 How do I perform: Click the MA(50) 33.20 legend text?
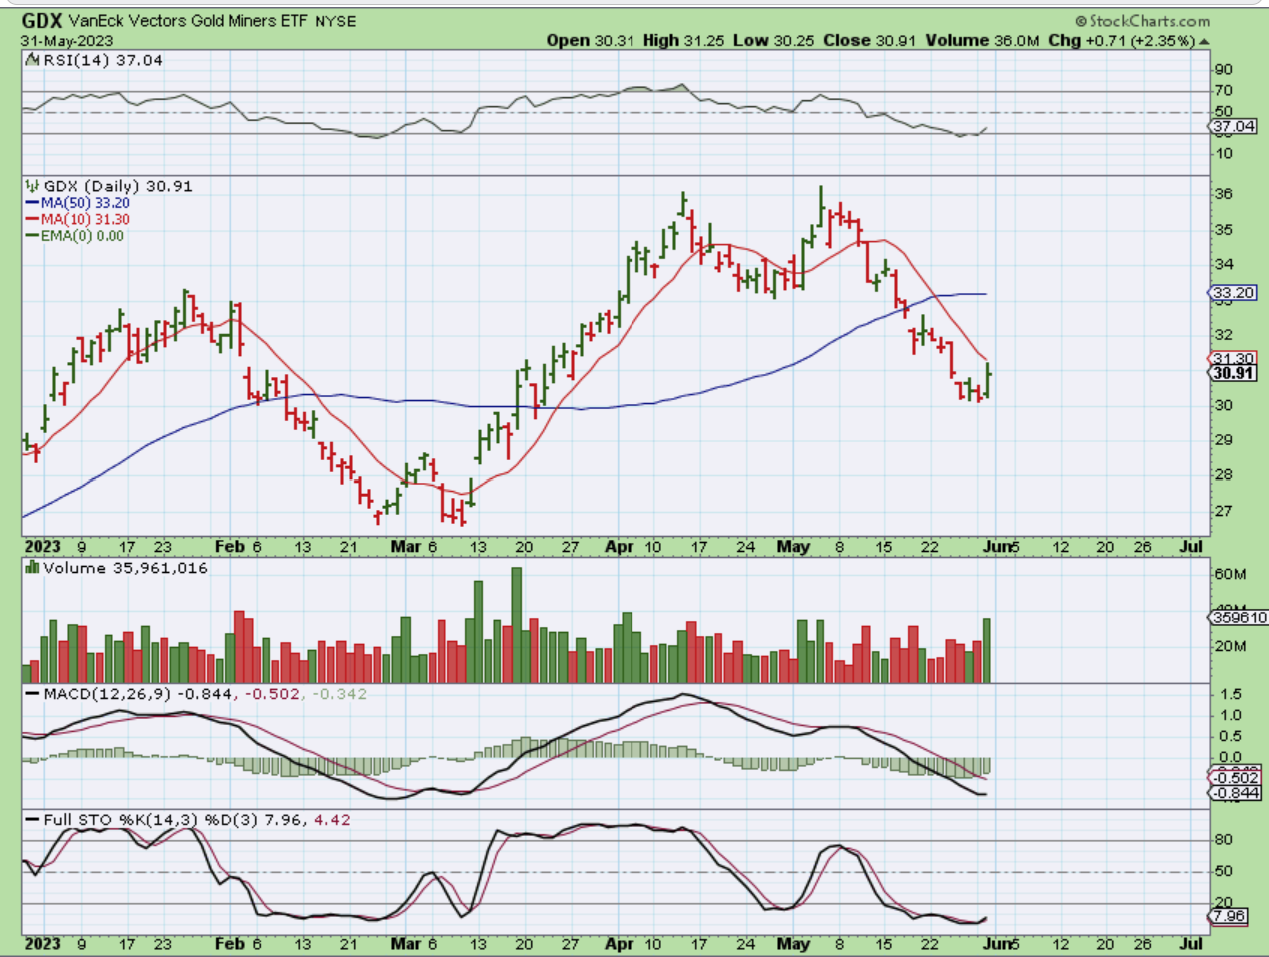pos(85,203)
